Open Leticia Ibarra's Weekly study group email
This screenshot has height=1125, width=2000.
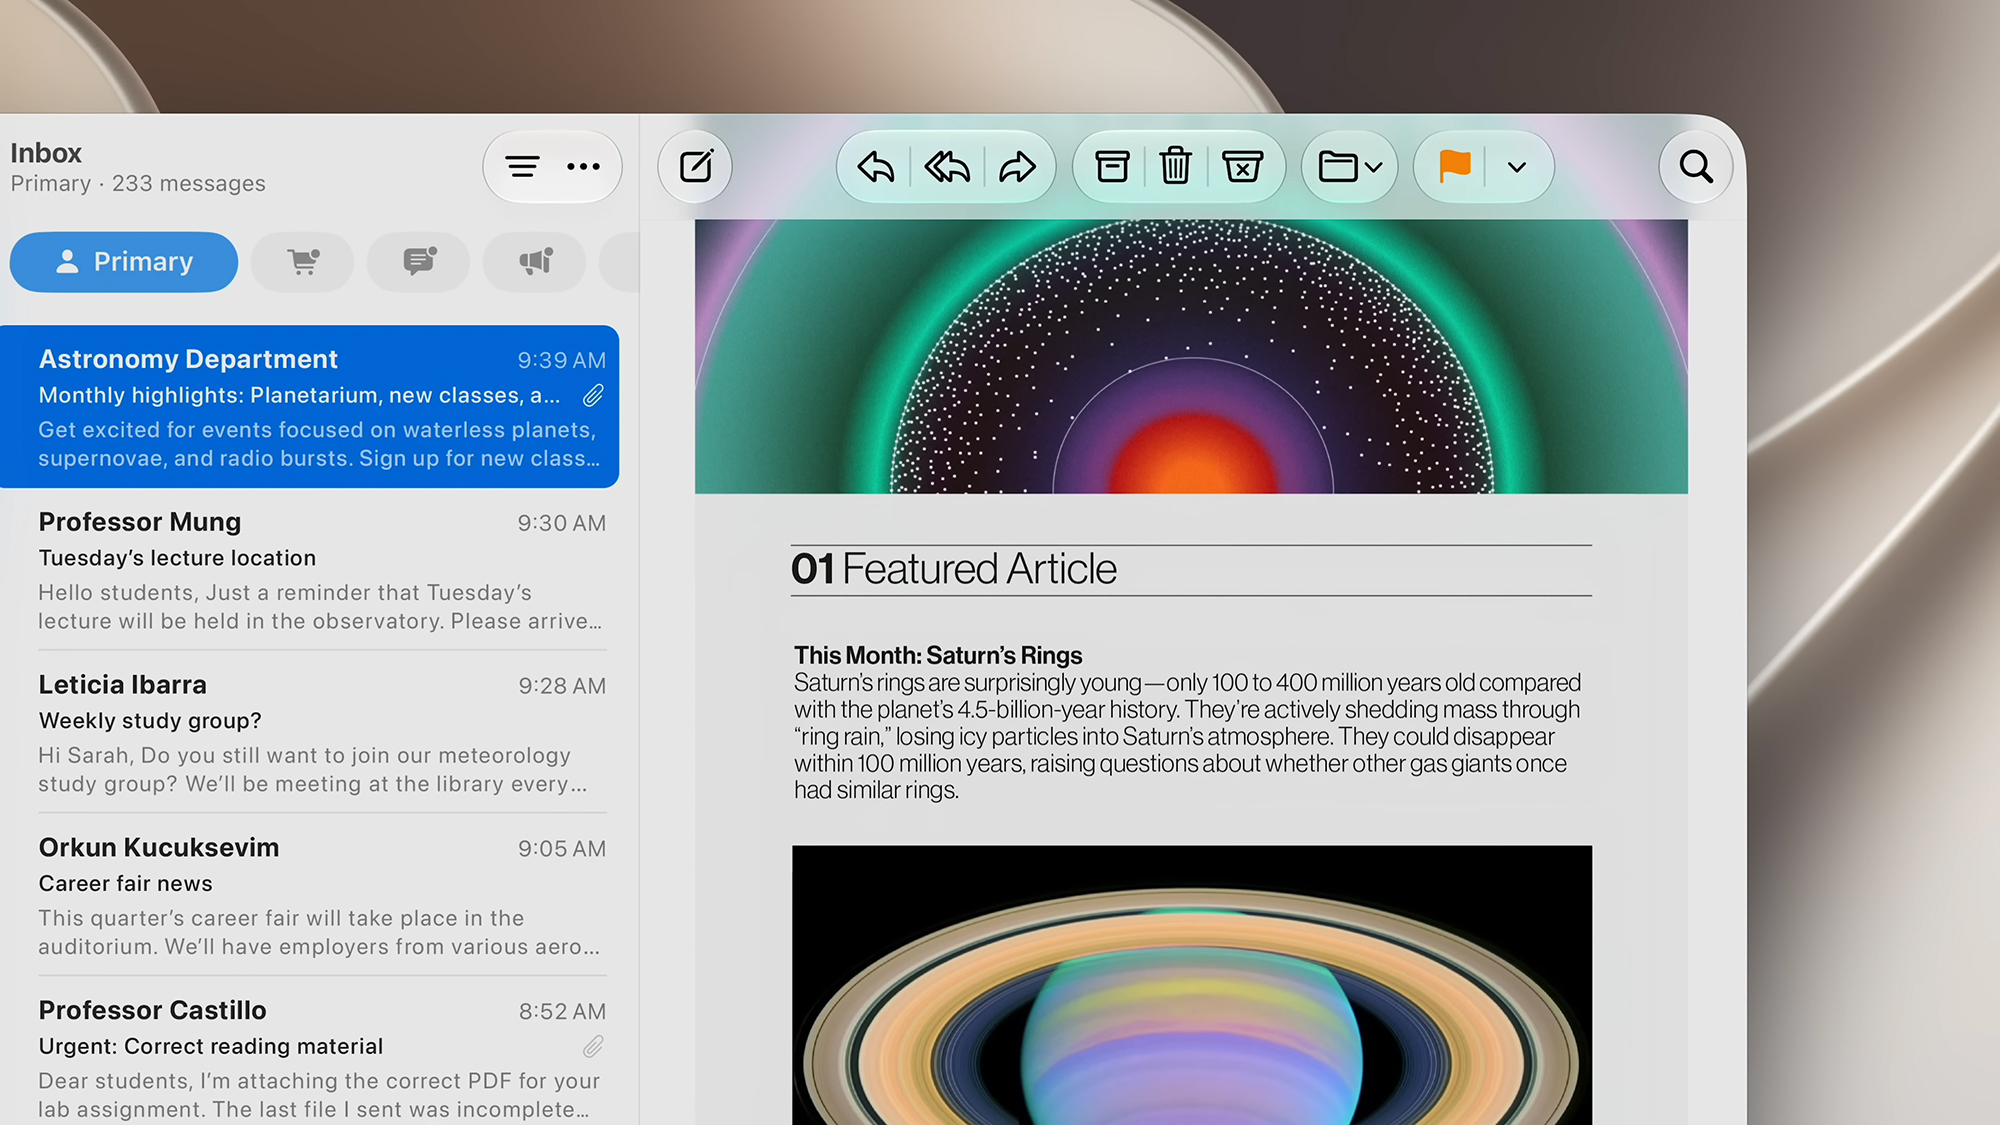[x=310, y=733]
